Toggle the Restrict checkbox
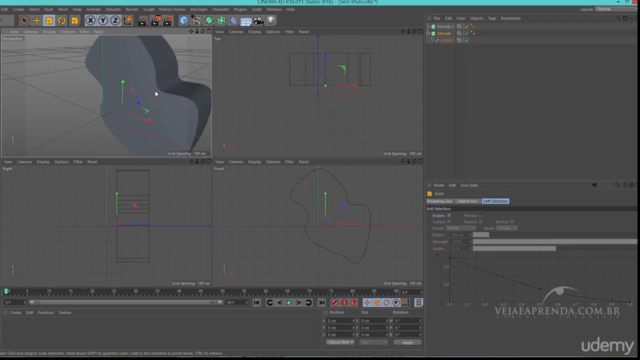The height and width of the screenshot is (360, 640). (x=512, y=222)
